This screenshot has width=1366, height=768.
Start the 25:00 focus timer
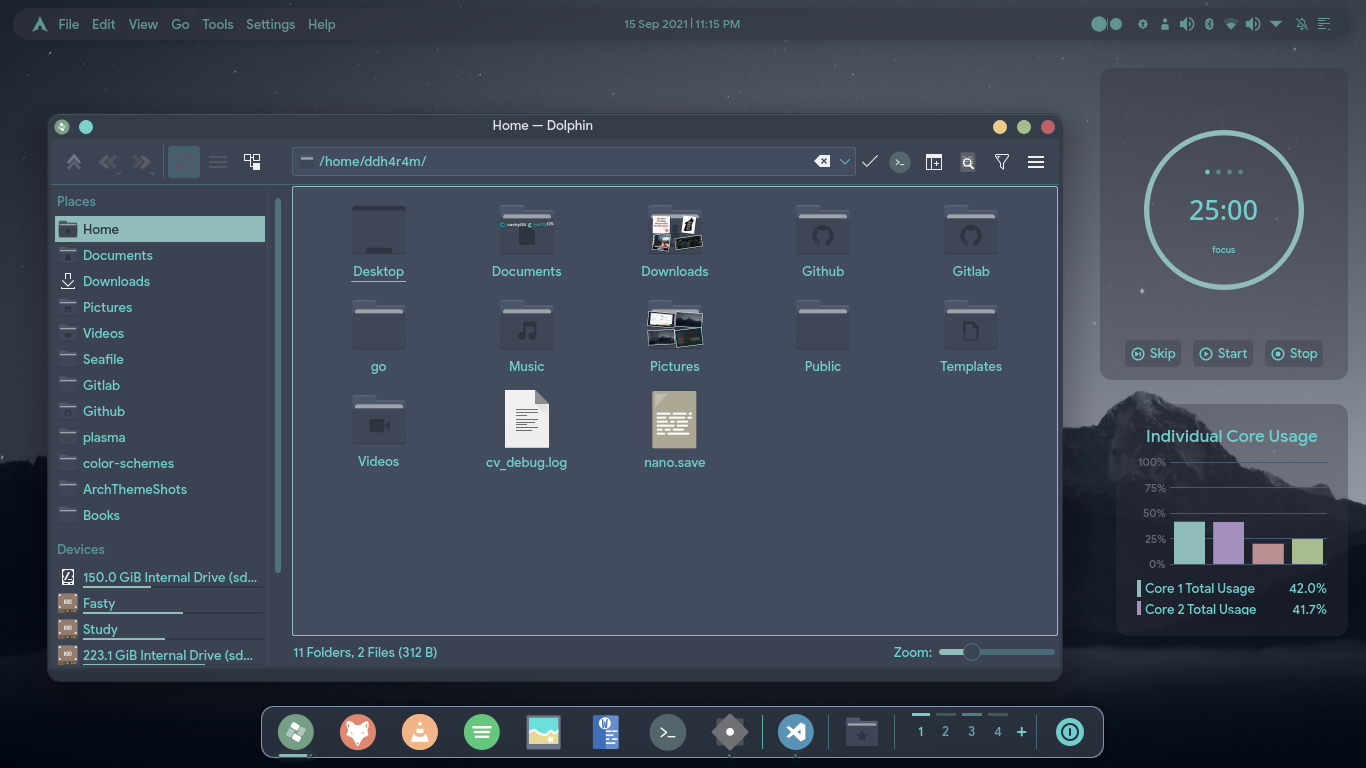[x=1223, y=353]
